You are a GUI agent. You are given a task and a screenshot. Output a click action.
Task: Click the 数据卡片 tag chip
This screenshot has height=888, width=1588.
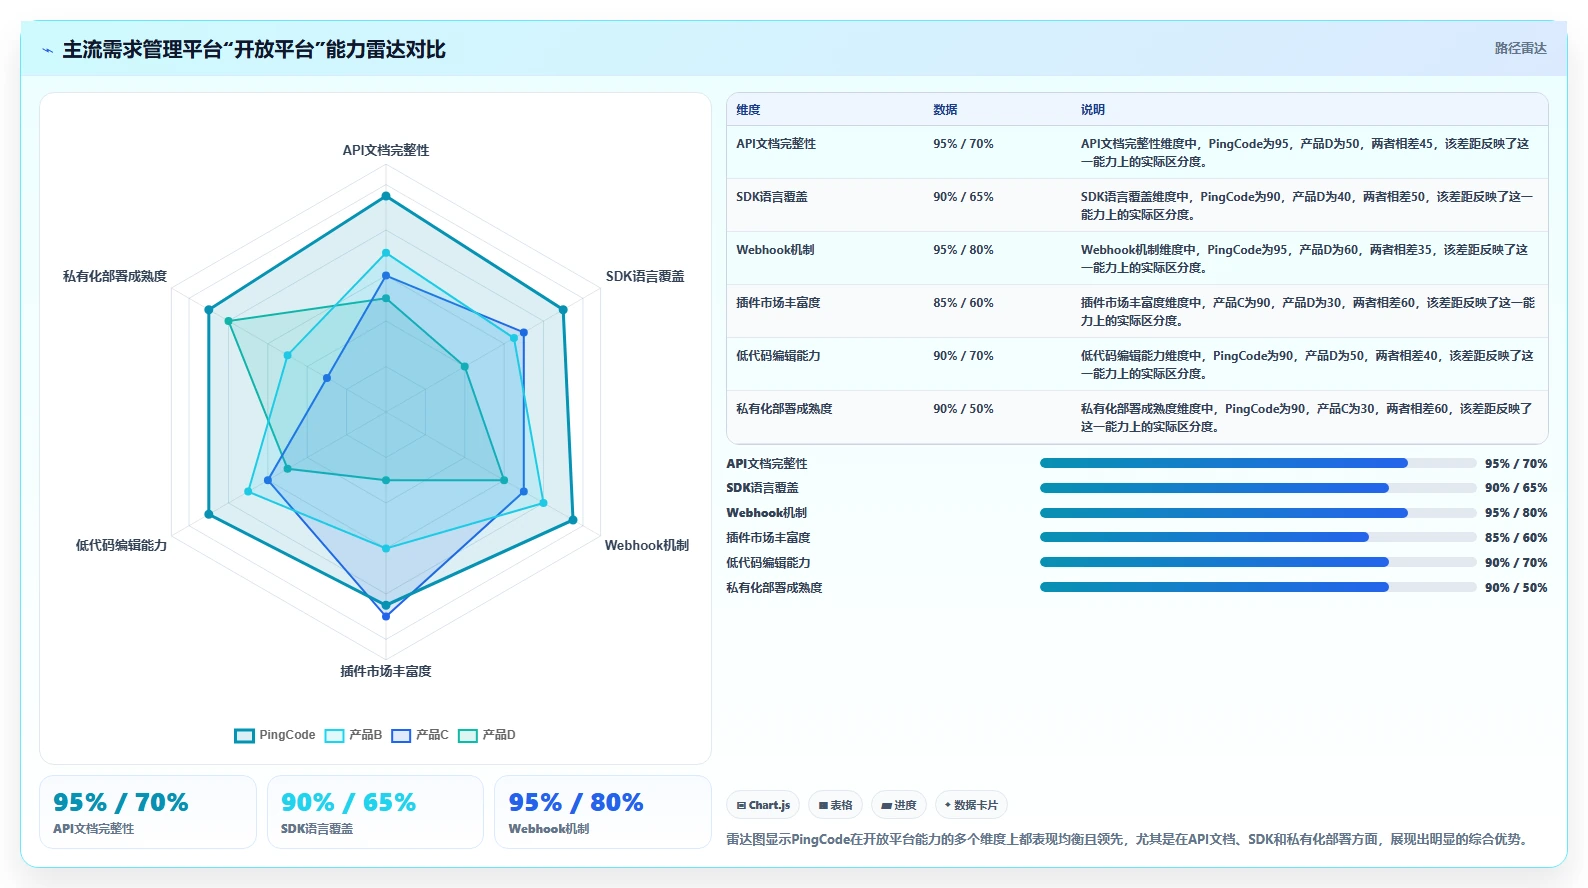970,805
